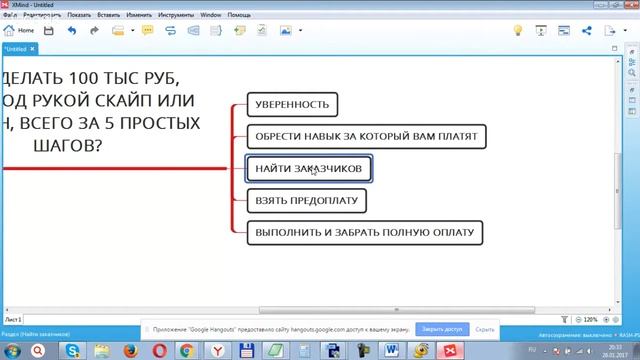
Task: Open the Window menu
Action: coord(211,15)
